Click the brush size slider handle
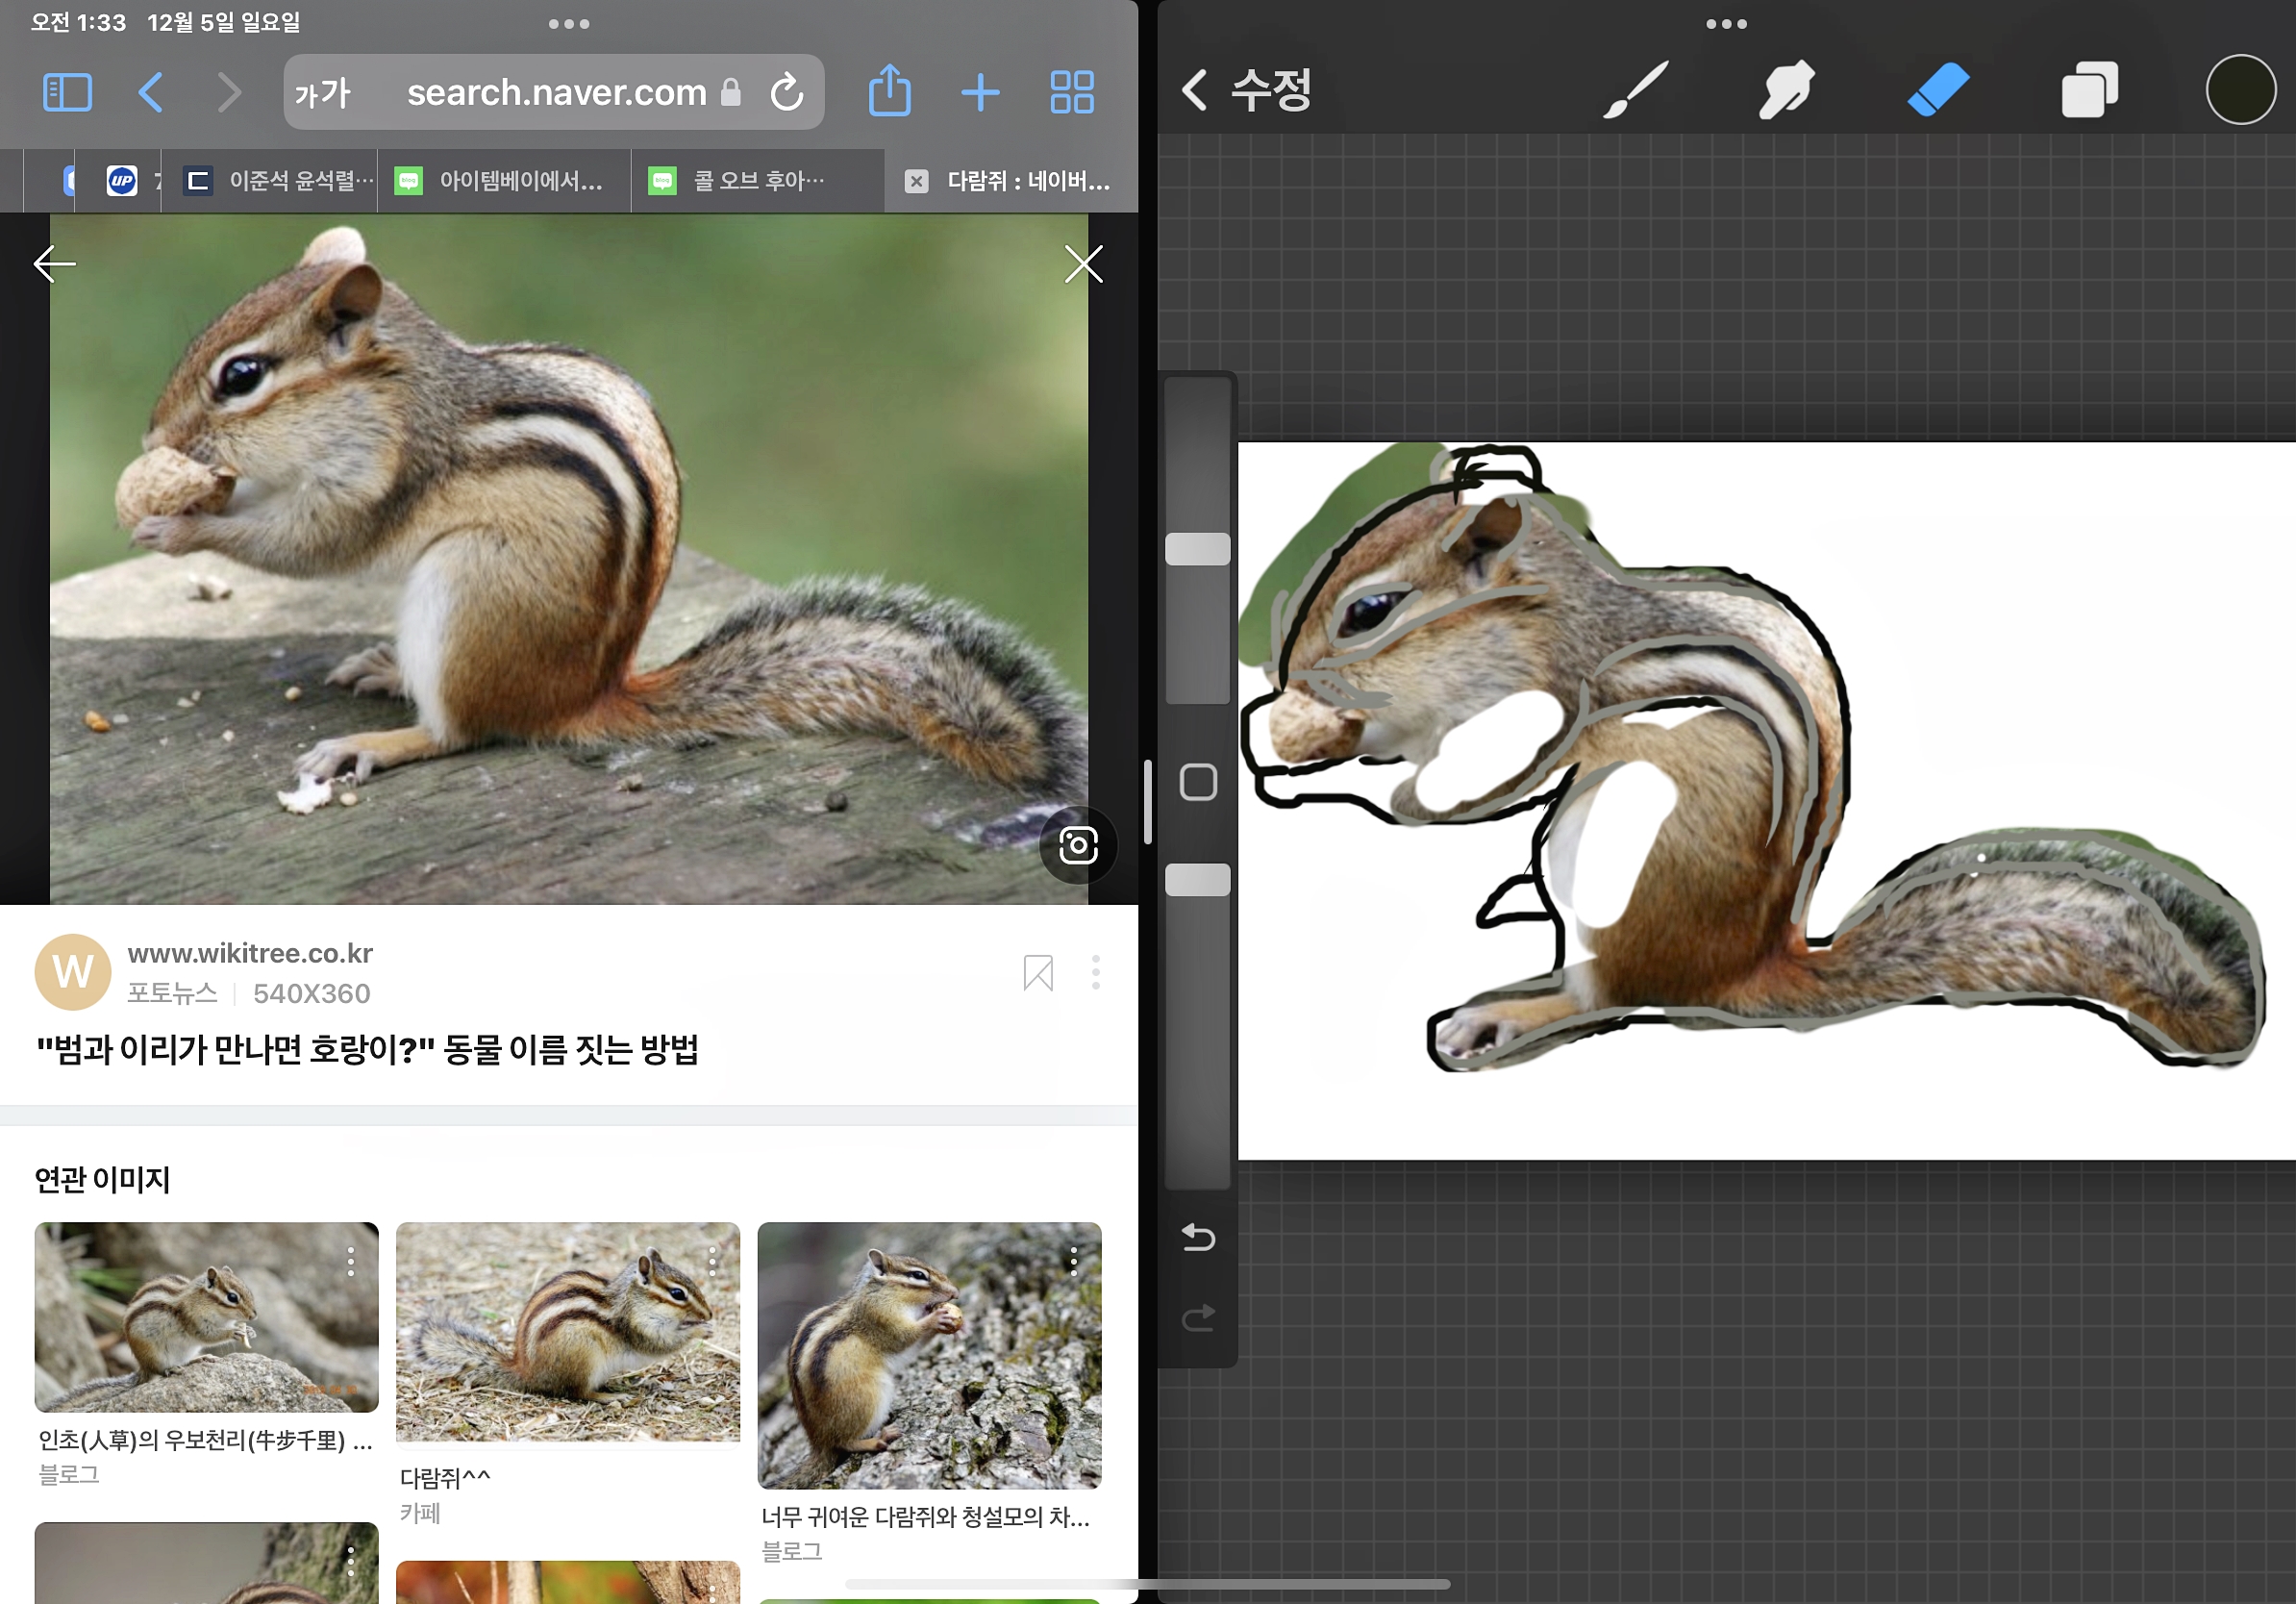 coord(1198,549)
